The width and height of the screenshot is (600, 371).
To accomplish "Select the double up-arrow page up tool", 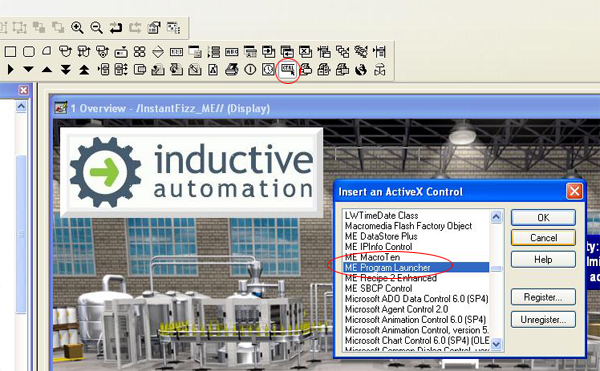I will pos(84,70).
